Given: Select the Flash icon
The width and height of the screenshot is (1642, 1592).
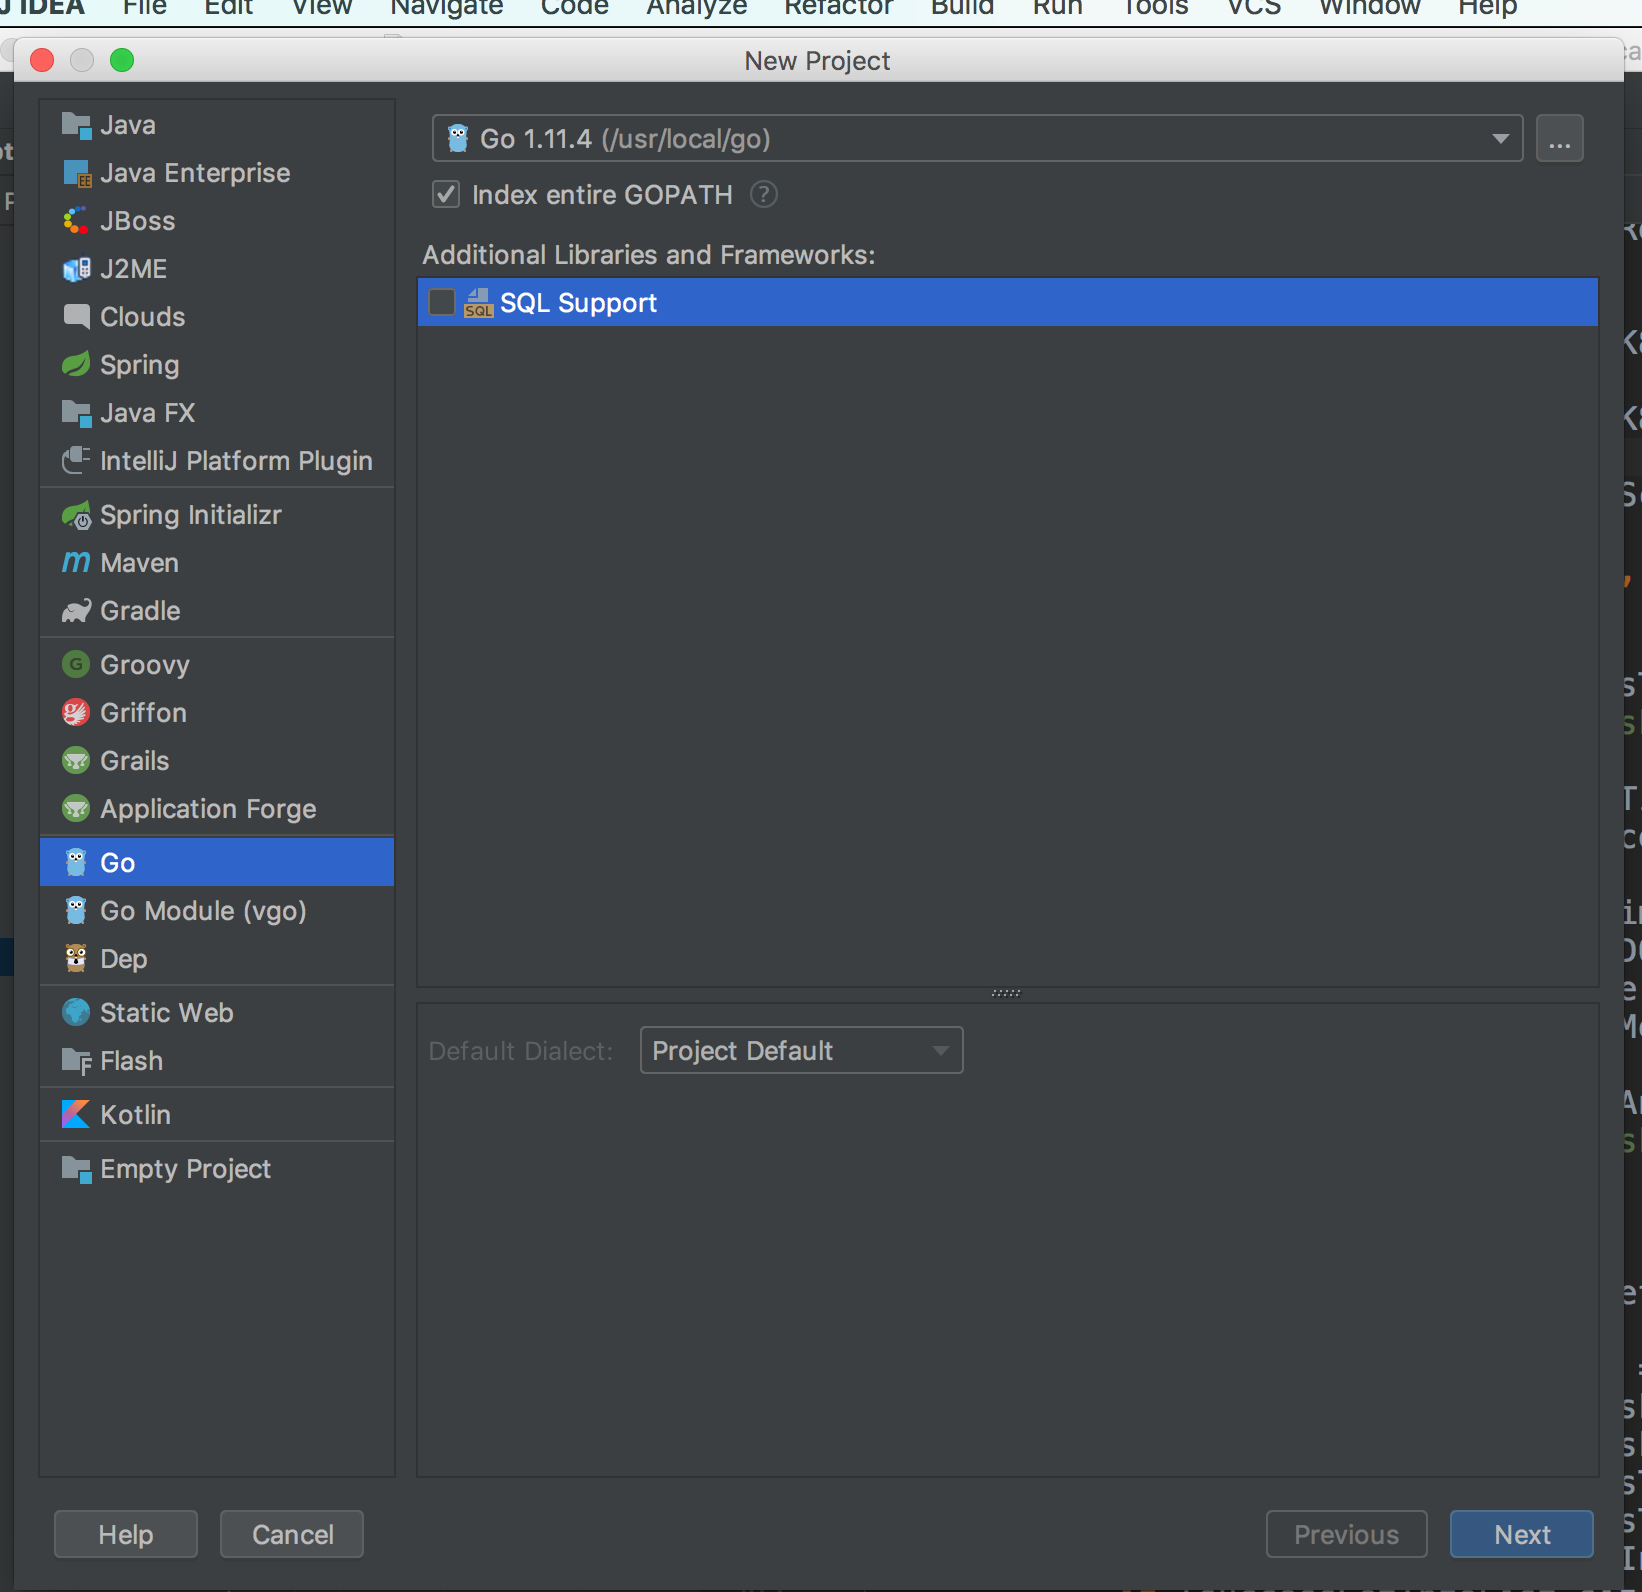Looking at the screenshot, I should point(76,1061).
